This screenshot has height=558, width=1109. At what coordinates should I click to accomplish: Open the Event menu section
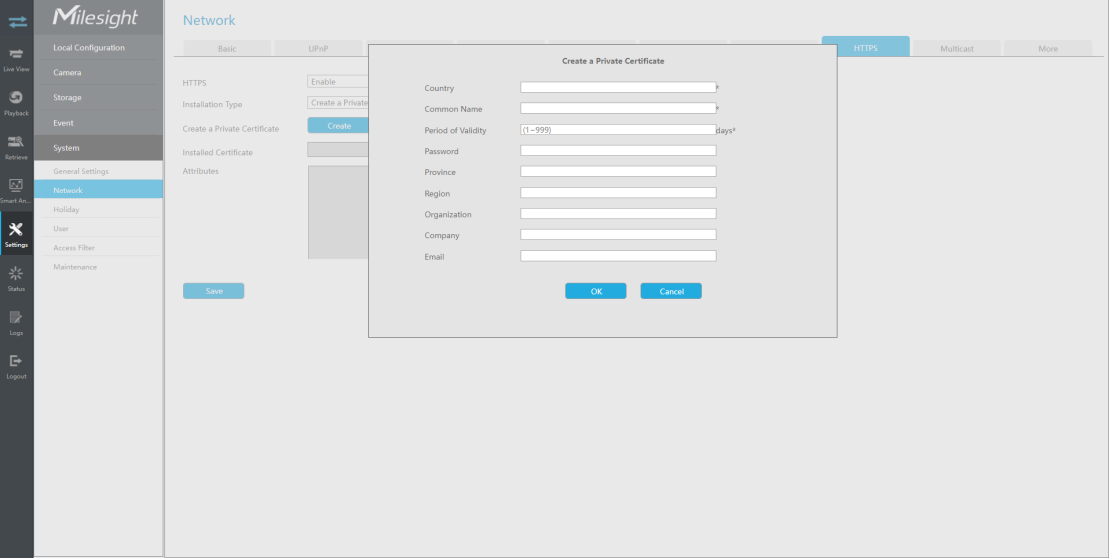coord(98,122)
